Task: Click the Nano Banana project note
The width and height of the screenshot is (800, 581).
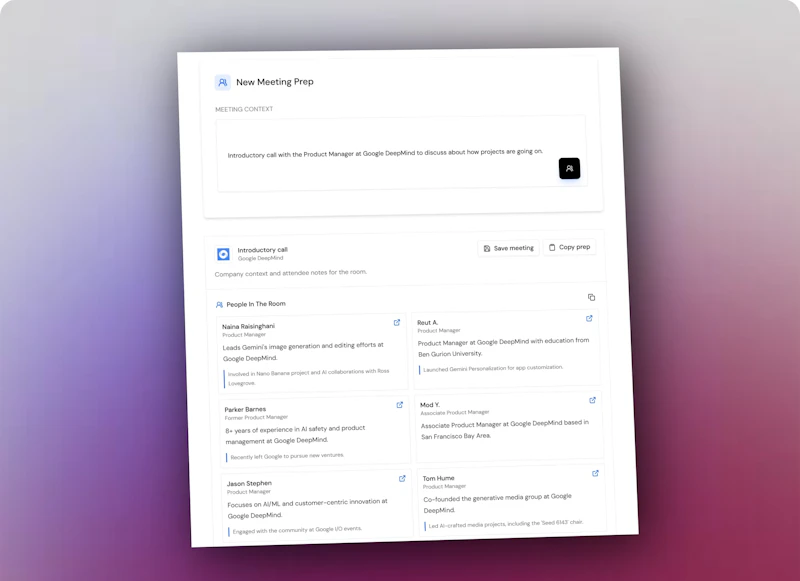Action: pos(309,377)
